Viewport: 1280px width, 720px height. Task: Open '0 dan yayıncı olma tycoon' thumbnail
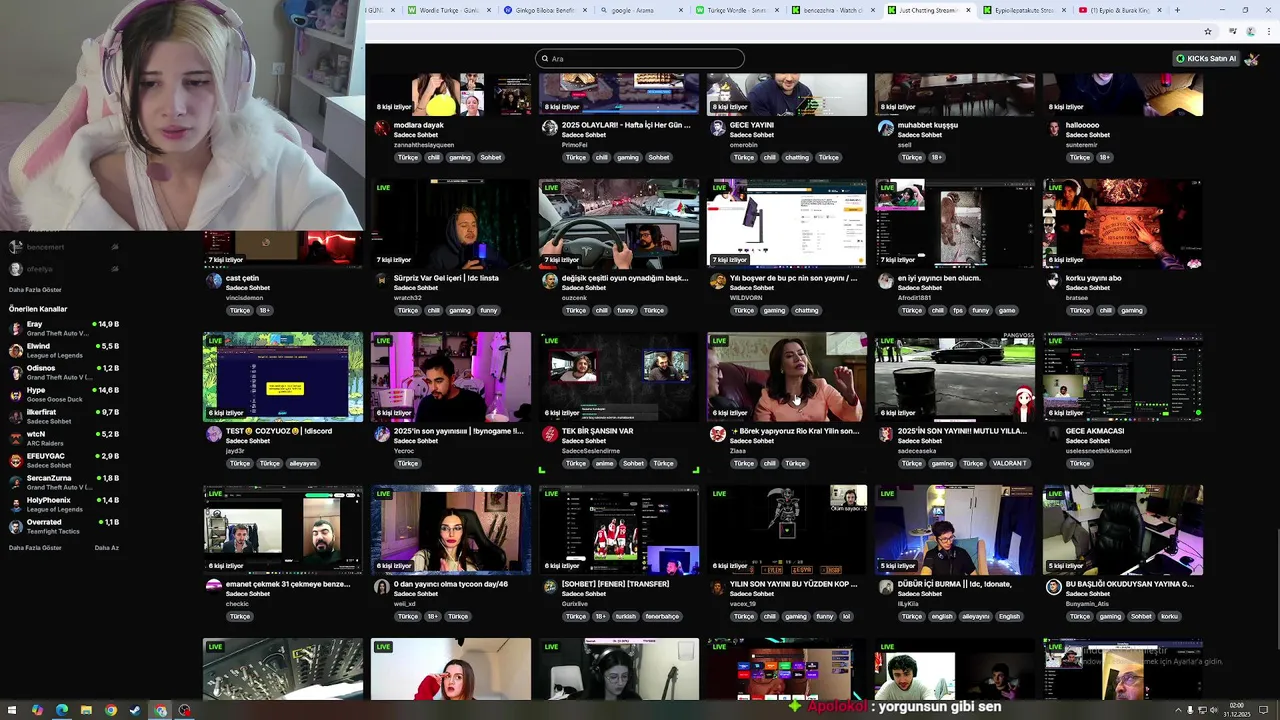(451, 530)
